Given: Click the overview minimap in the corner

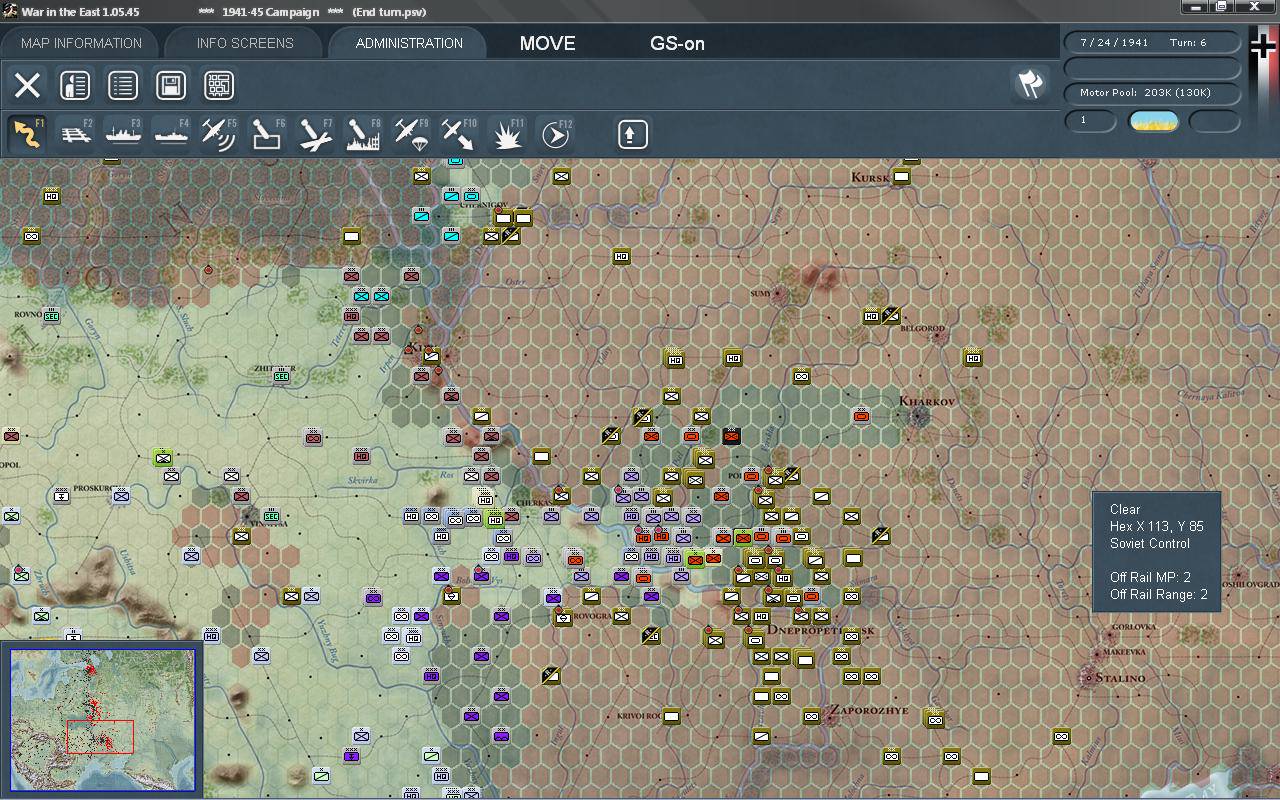Looking at the screenshot, I should pos(102,718).
